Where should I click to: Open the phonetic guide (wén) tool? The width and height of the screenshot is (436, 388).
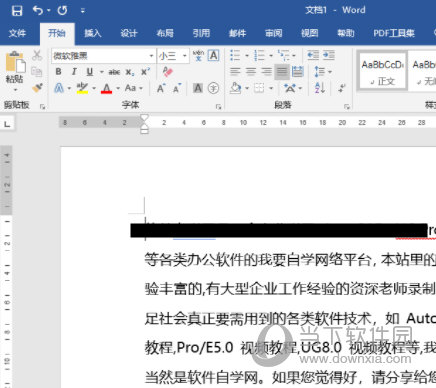[x=198, y=55]
